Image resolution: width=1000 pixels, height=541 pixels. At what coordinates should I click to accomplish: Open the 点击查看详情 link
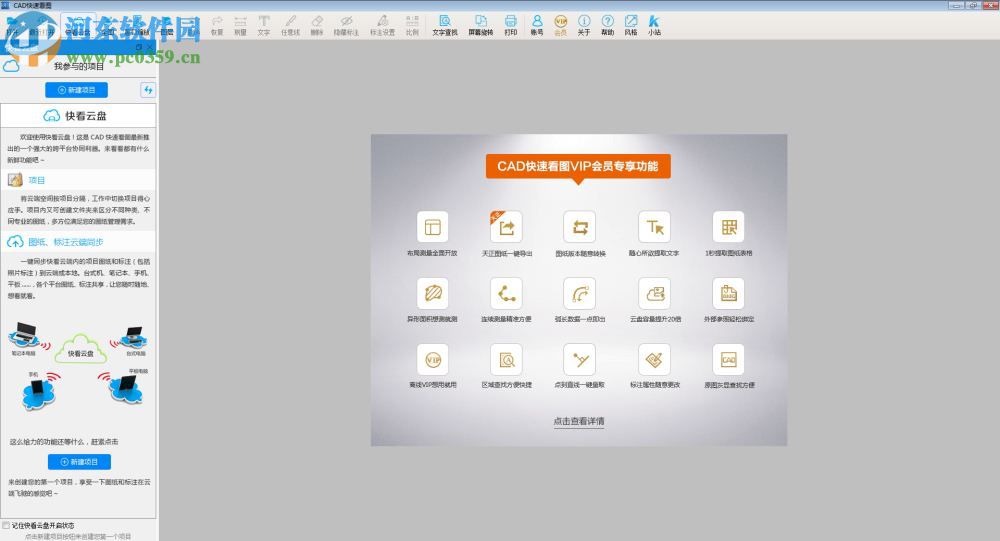click(579, 421)
